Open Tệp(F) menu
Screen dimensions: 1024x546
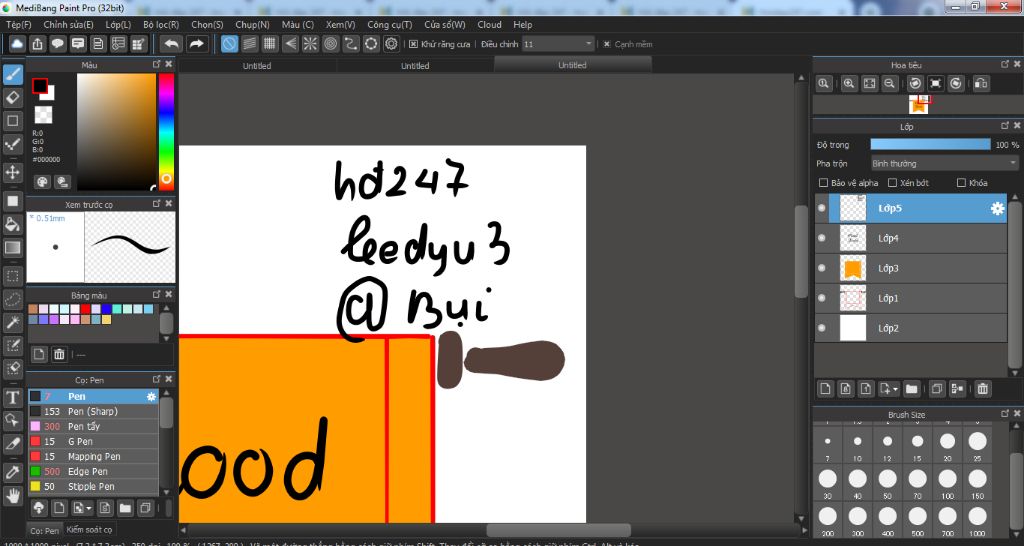18,25
